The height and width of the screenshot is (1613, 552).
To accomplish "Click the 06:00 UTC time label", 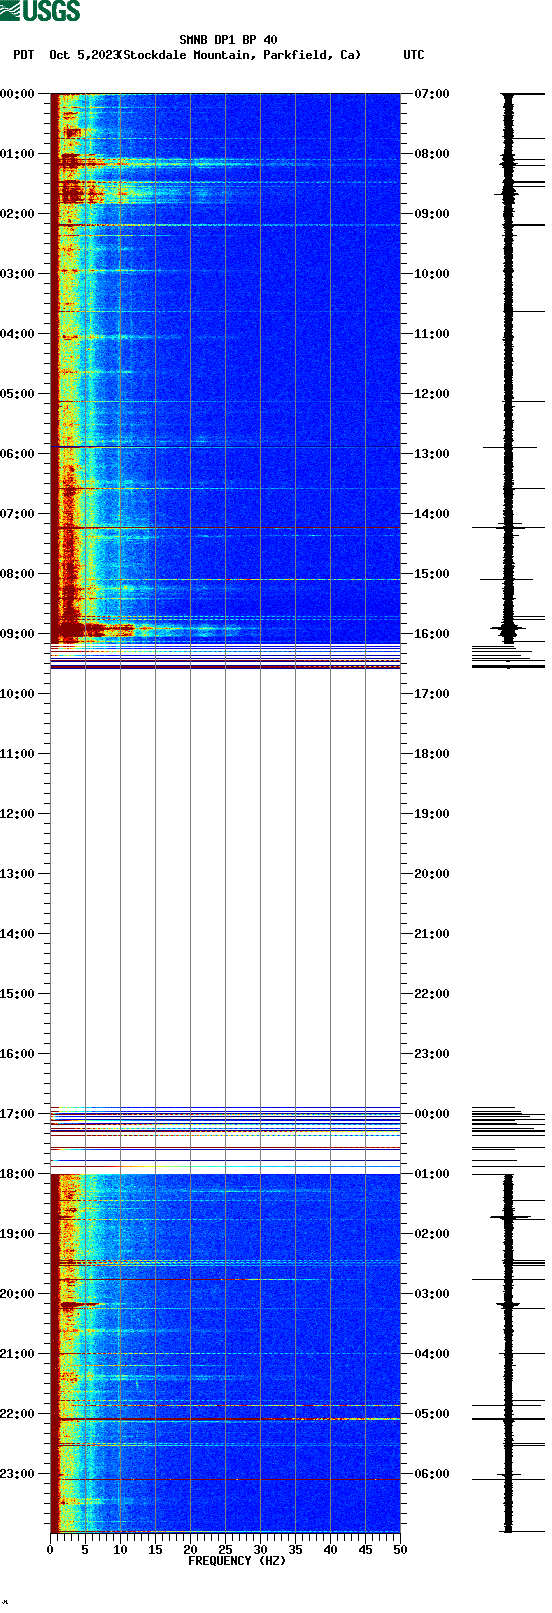I will coord(432,1474).
